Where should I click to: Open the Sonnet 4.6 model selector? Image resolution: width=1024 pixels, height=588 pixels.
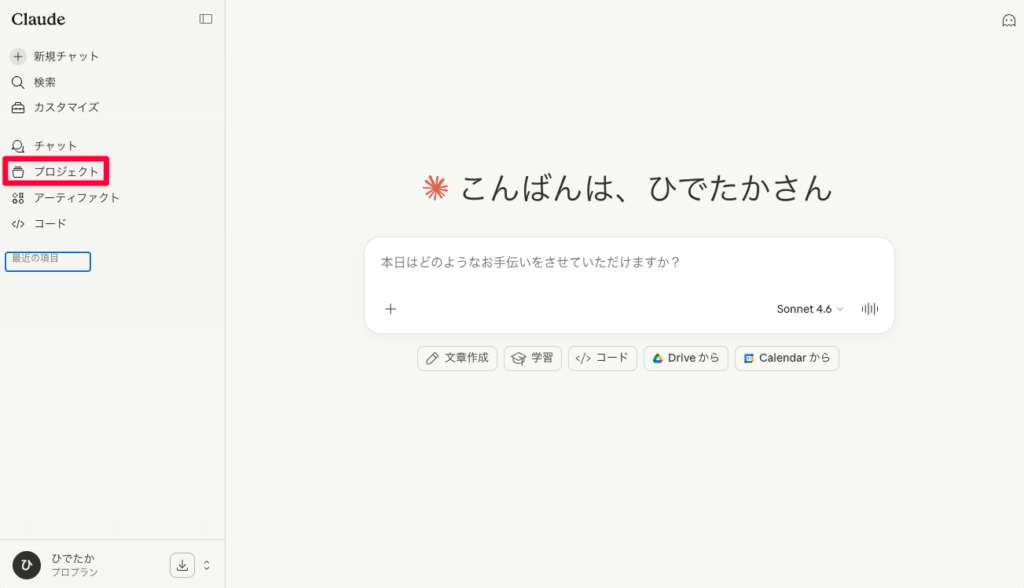point(806,309)
